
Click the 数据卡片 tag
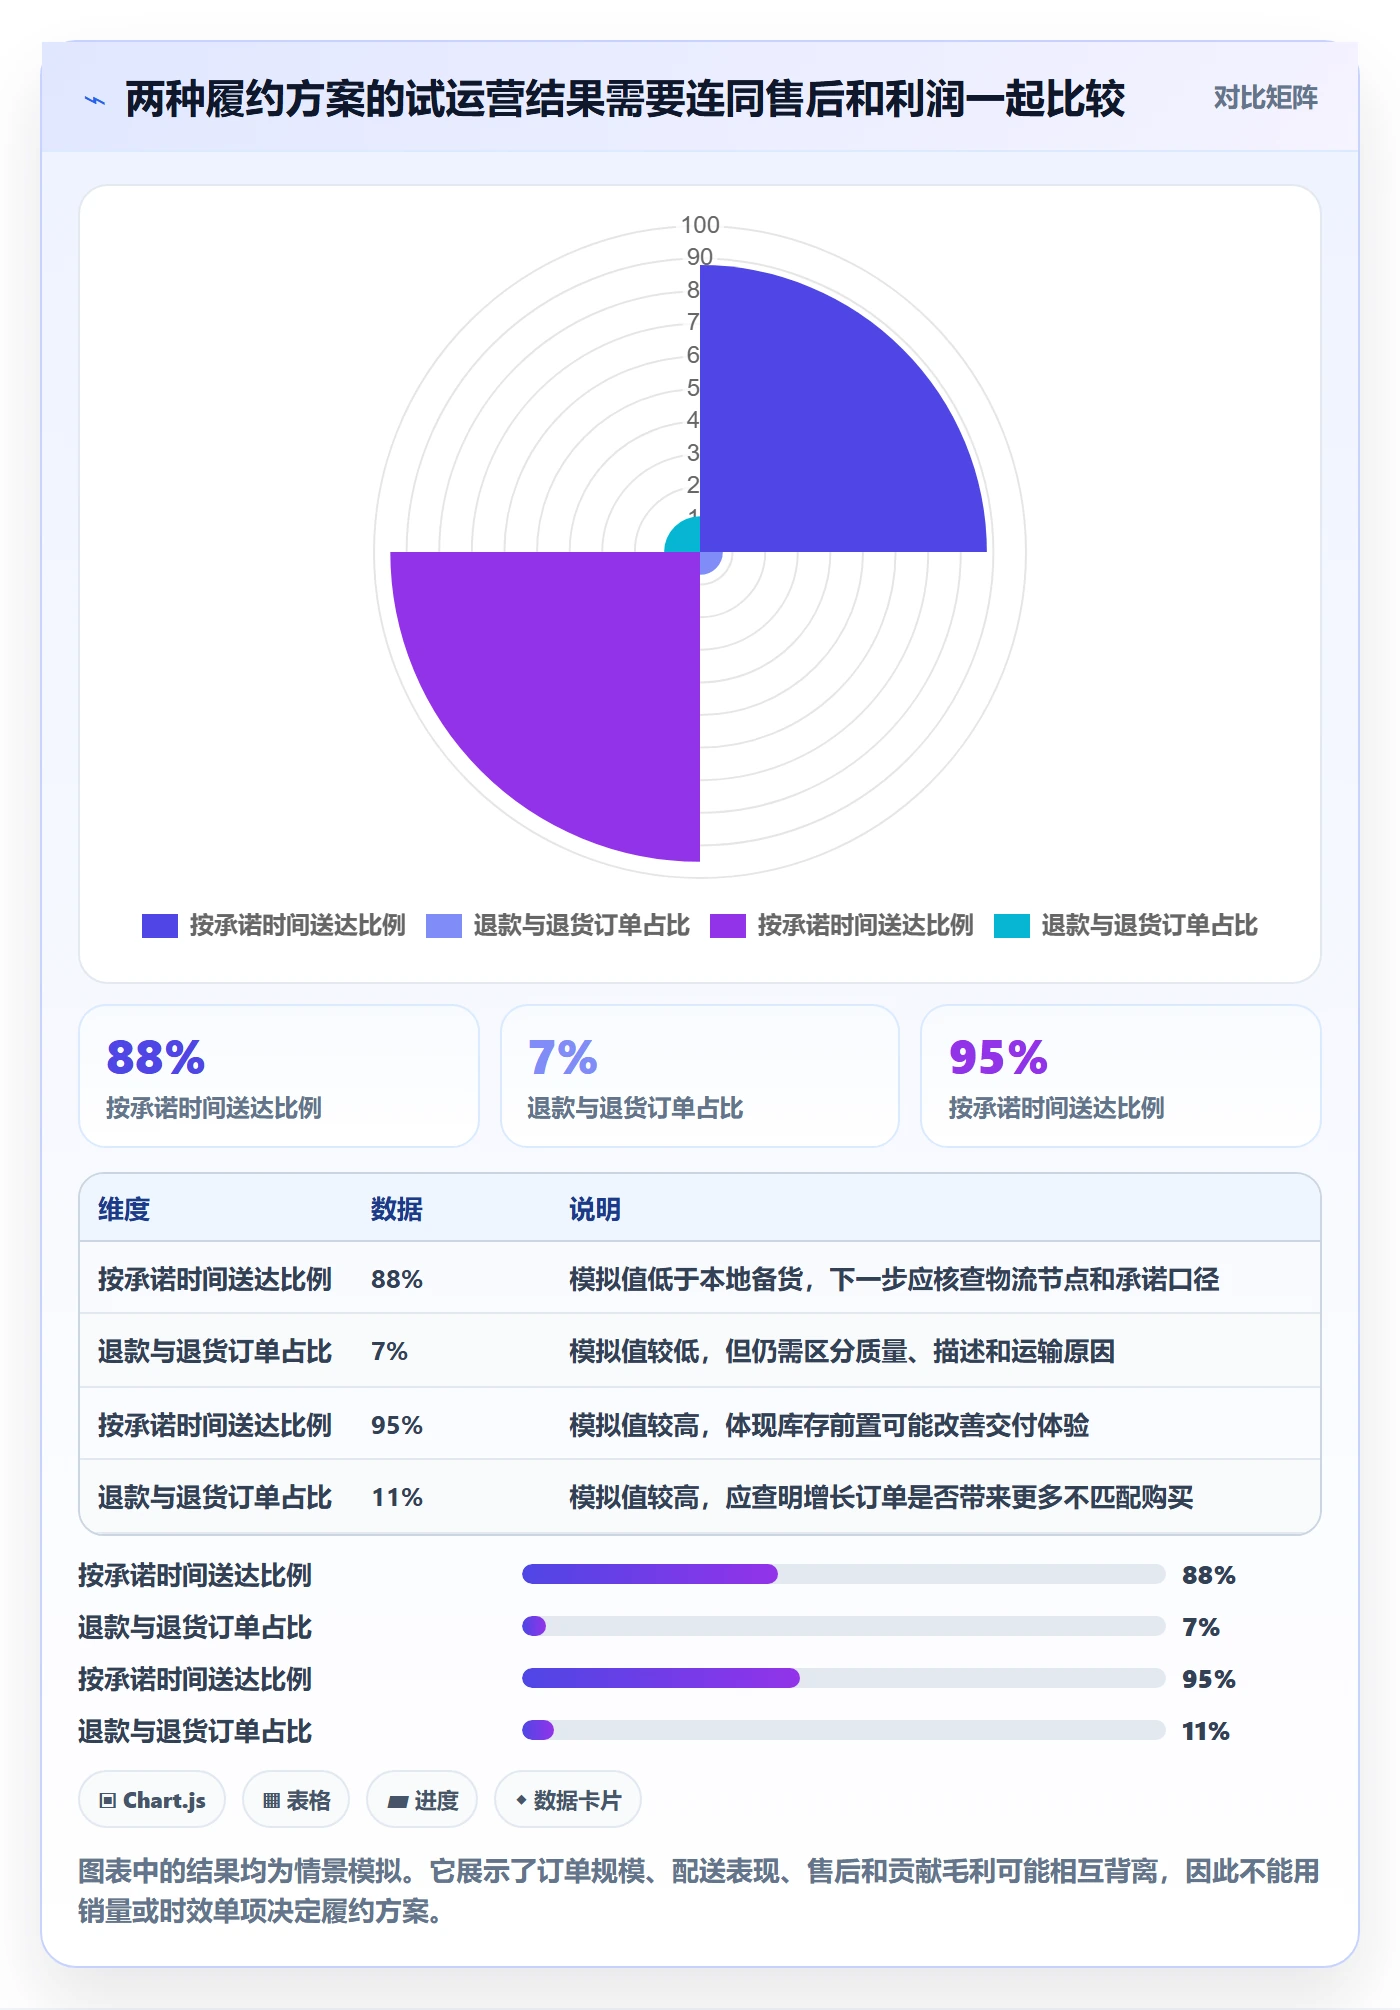(568, 1800)
